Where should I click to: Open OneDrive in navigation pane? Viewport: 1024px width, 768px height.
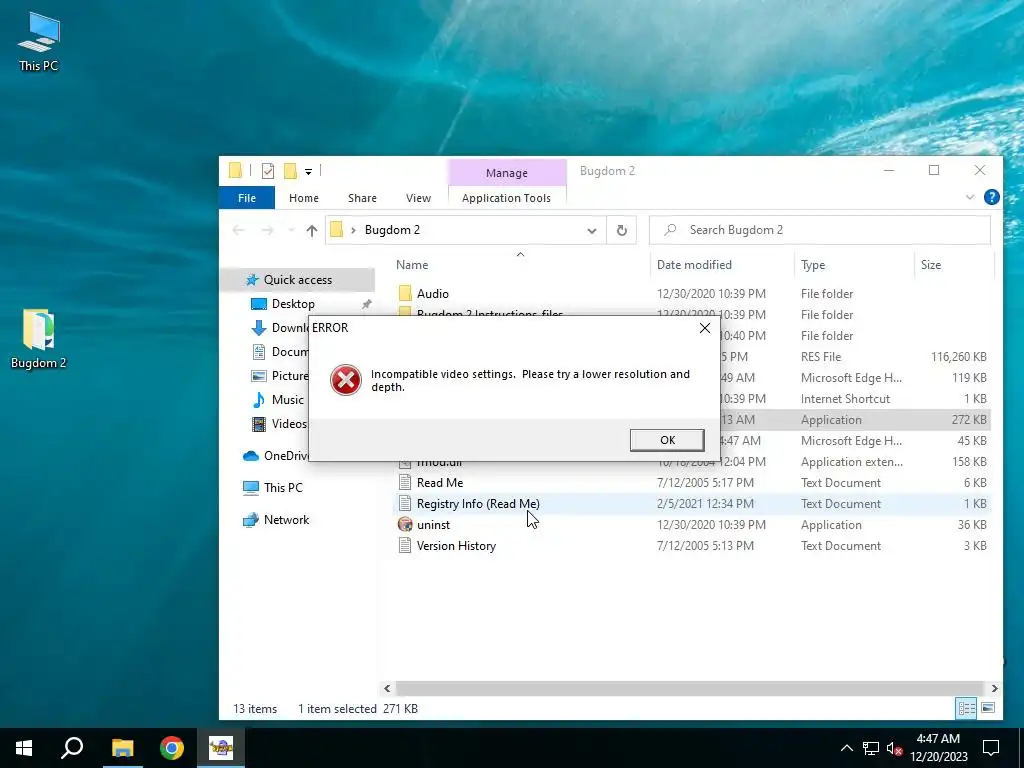tap(285, 456)
